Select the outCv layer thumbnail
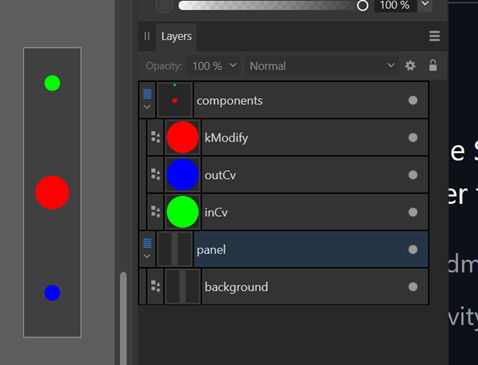This screenshot has height=365, width=478. [183, 175]
